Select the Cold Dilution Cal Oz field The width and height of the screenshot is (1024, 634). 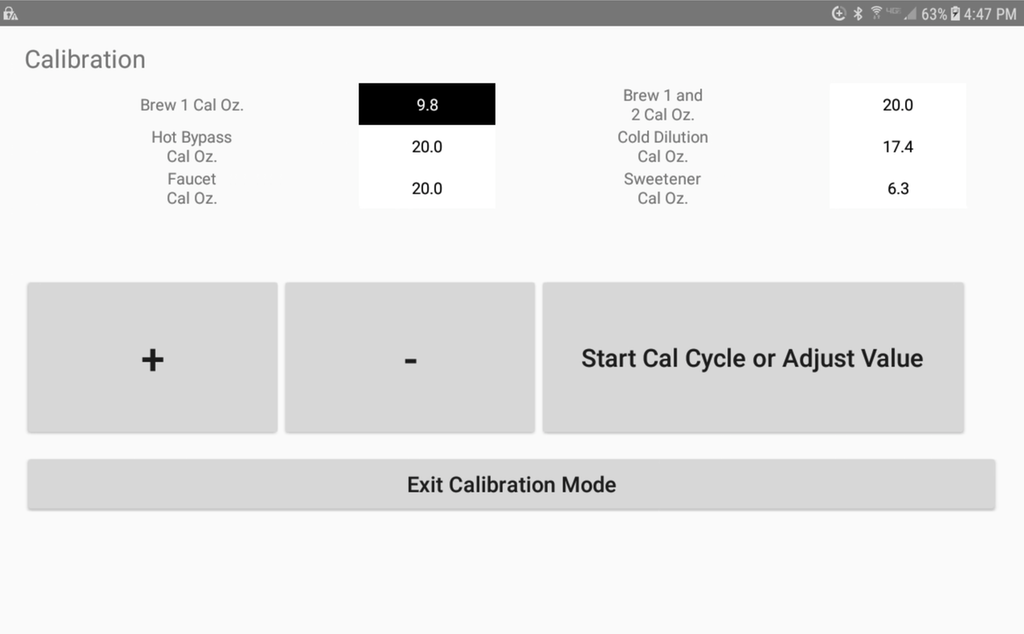click(897, 146)
